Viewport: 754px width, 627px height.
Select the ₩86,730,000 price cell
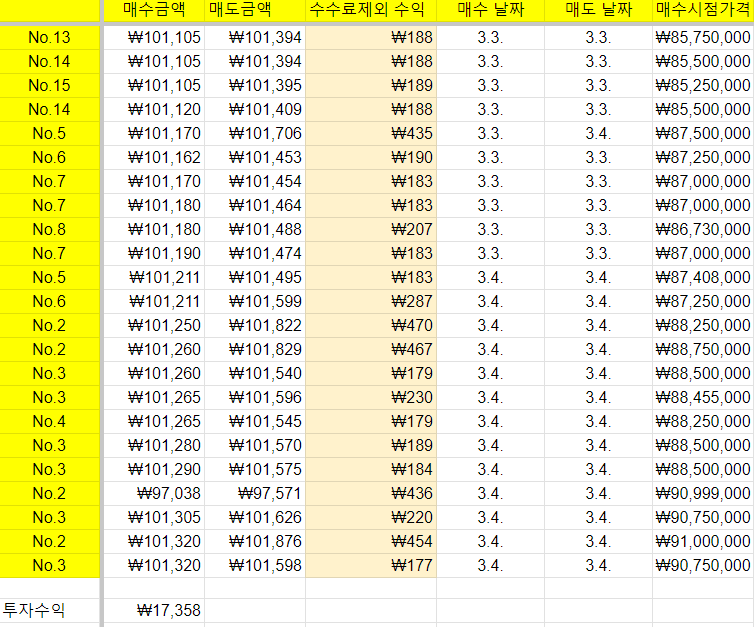(x=703, y=229)
